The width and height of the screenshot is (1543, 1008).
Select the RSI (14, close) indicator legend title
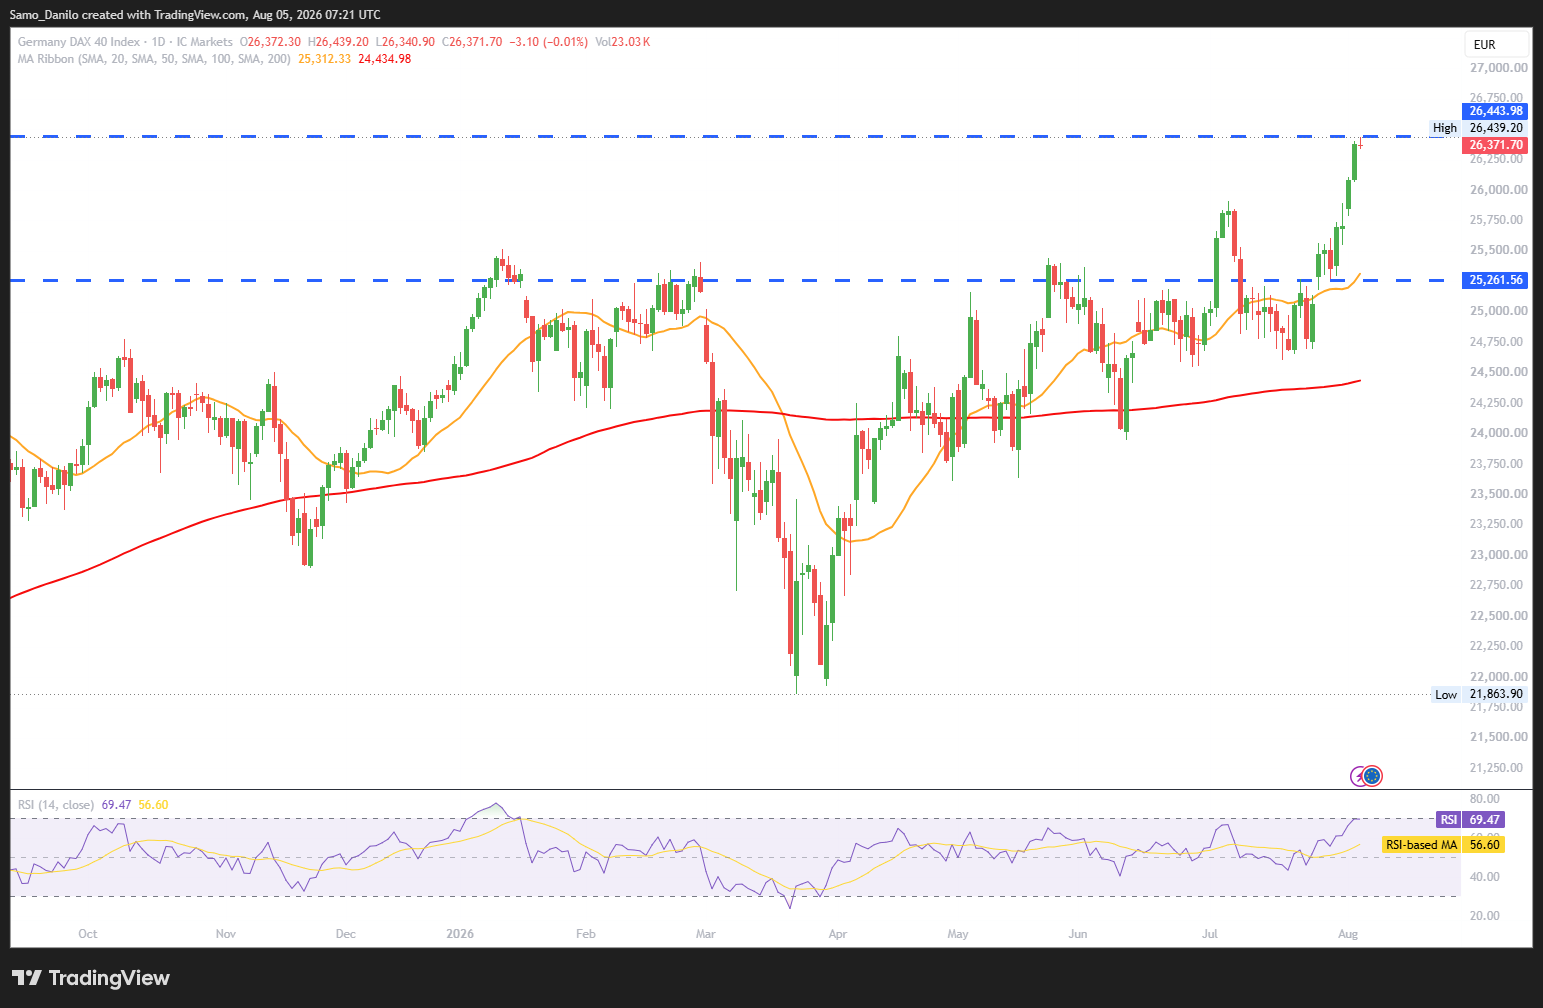point(56,805)
